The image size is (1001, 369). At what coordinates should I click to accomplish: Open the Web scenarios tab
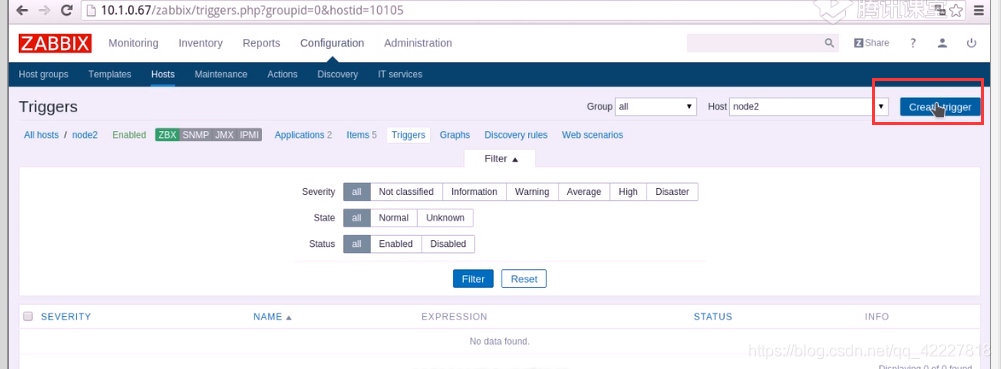click(592, 135)
